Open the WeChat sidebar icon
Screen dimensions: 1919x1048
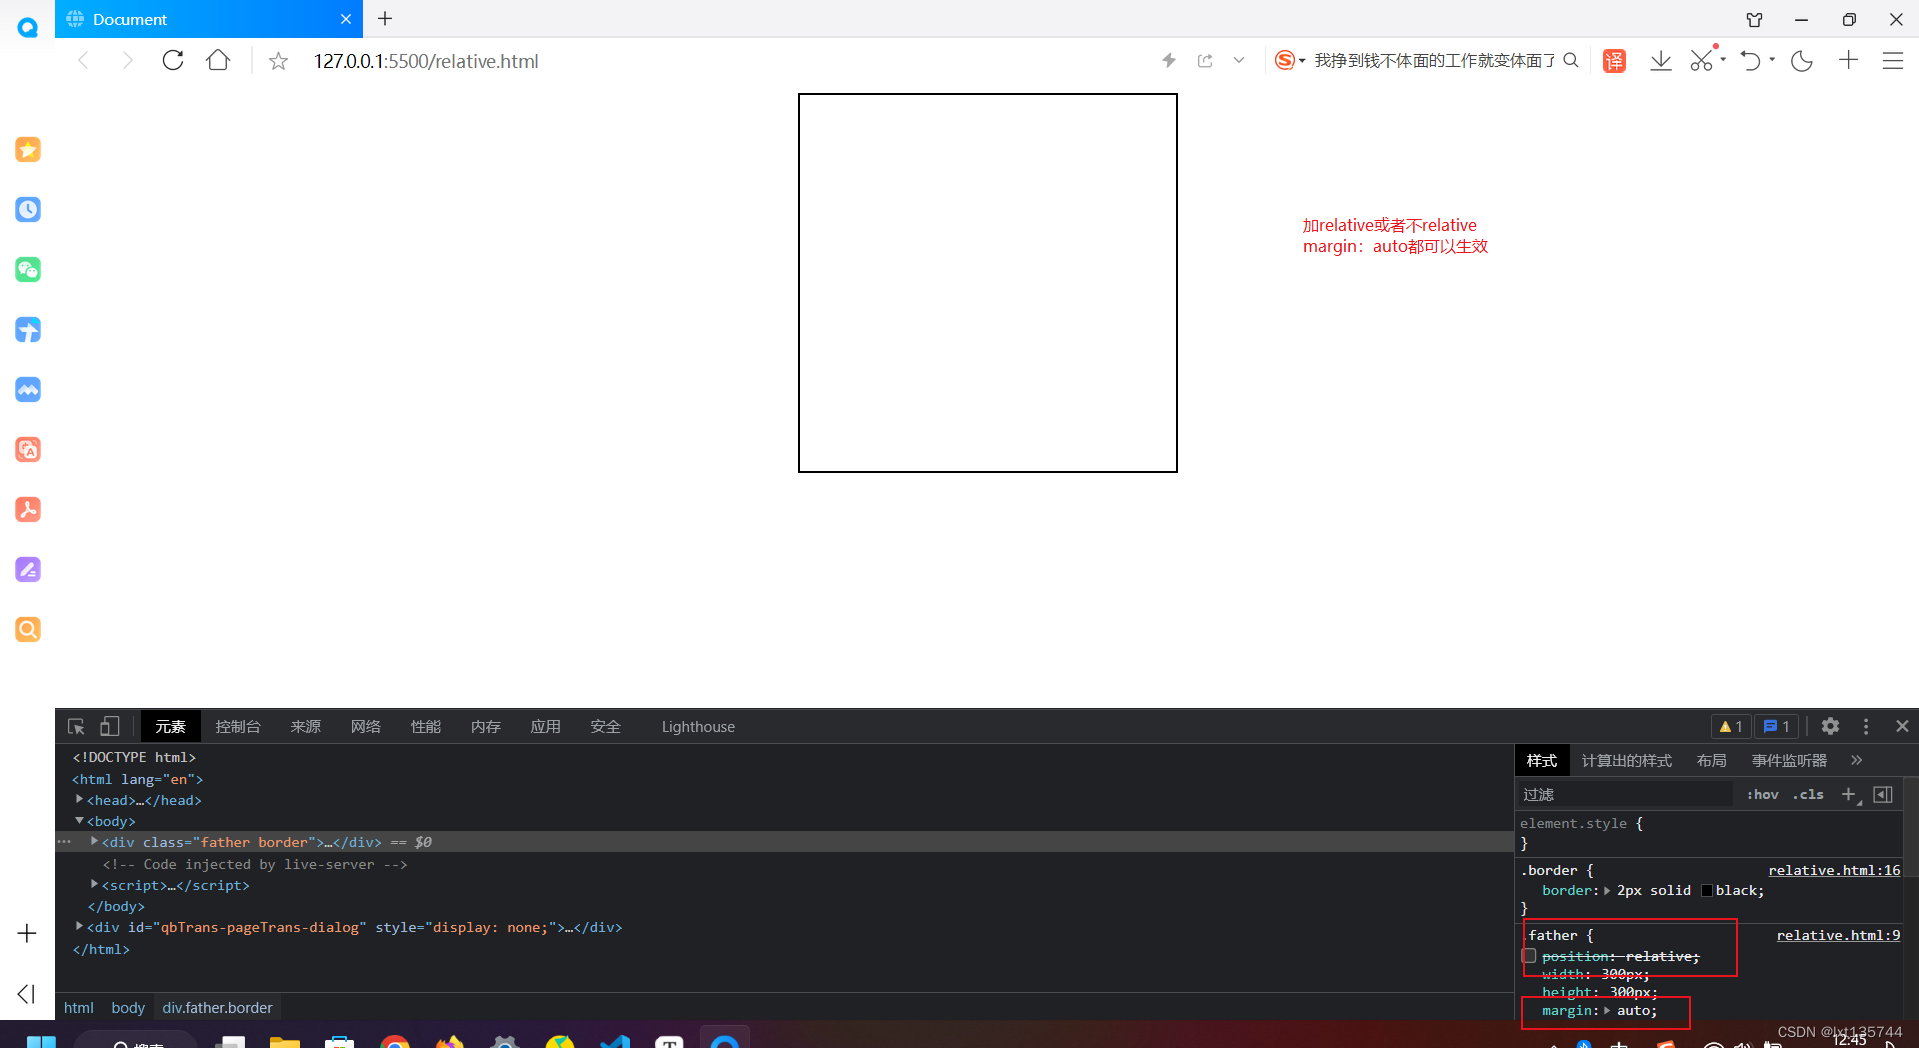[x=28, y=270]
